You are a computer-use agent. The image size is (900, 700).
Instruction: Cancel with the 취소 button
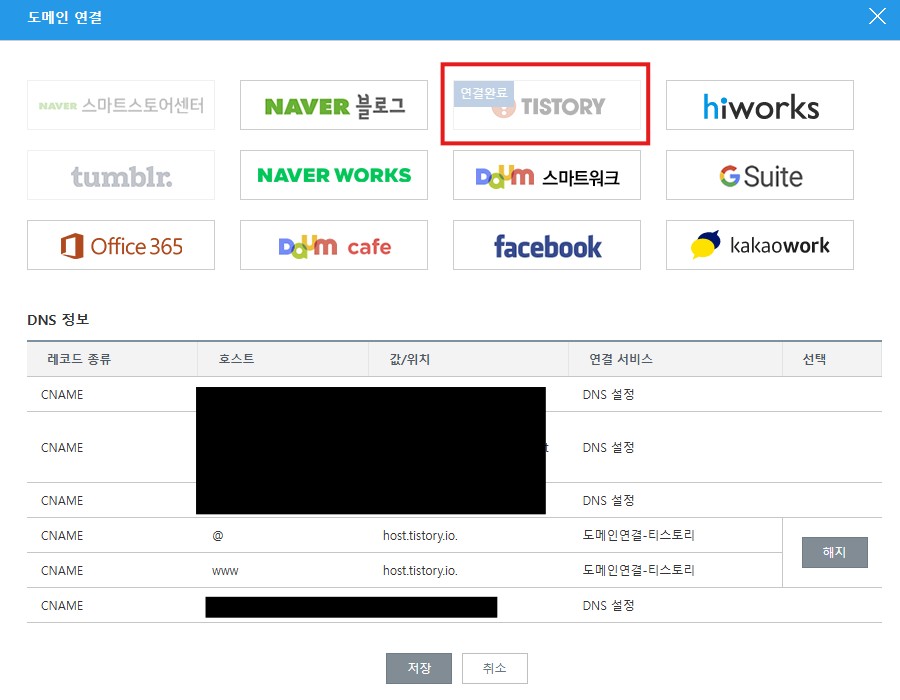(x=494, y=668)
